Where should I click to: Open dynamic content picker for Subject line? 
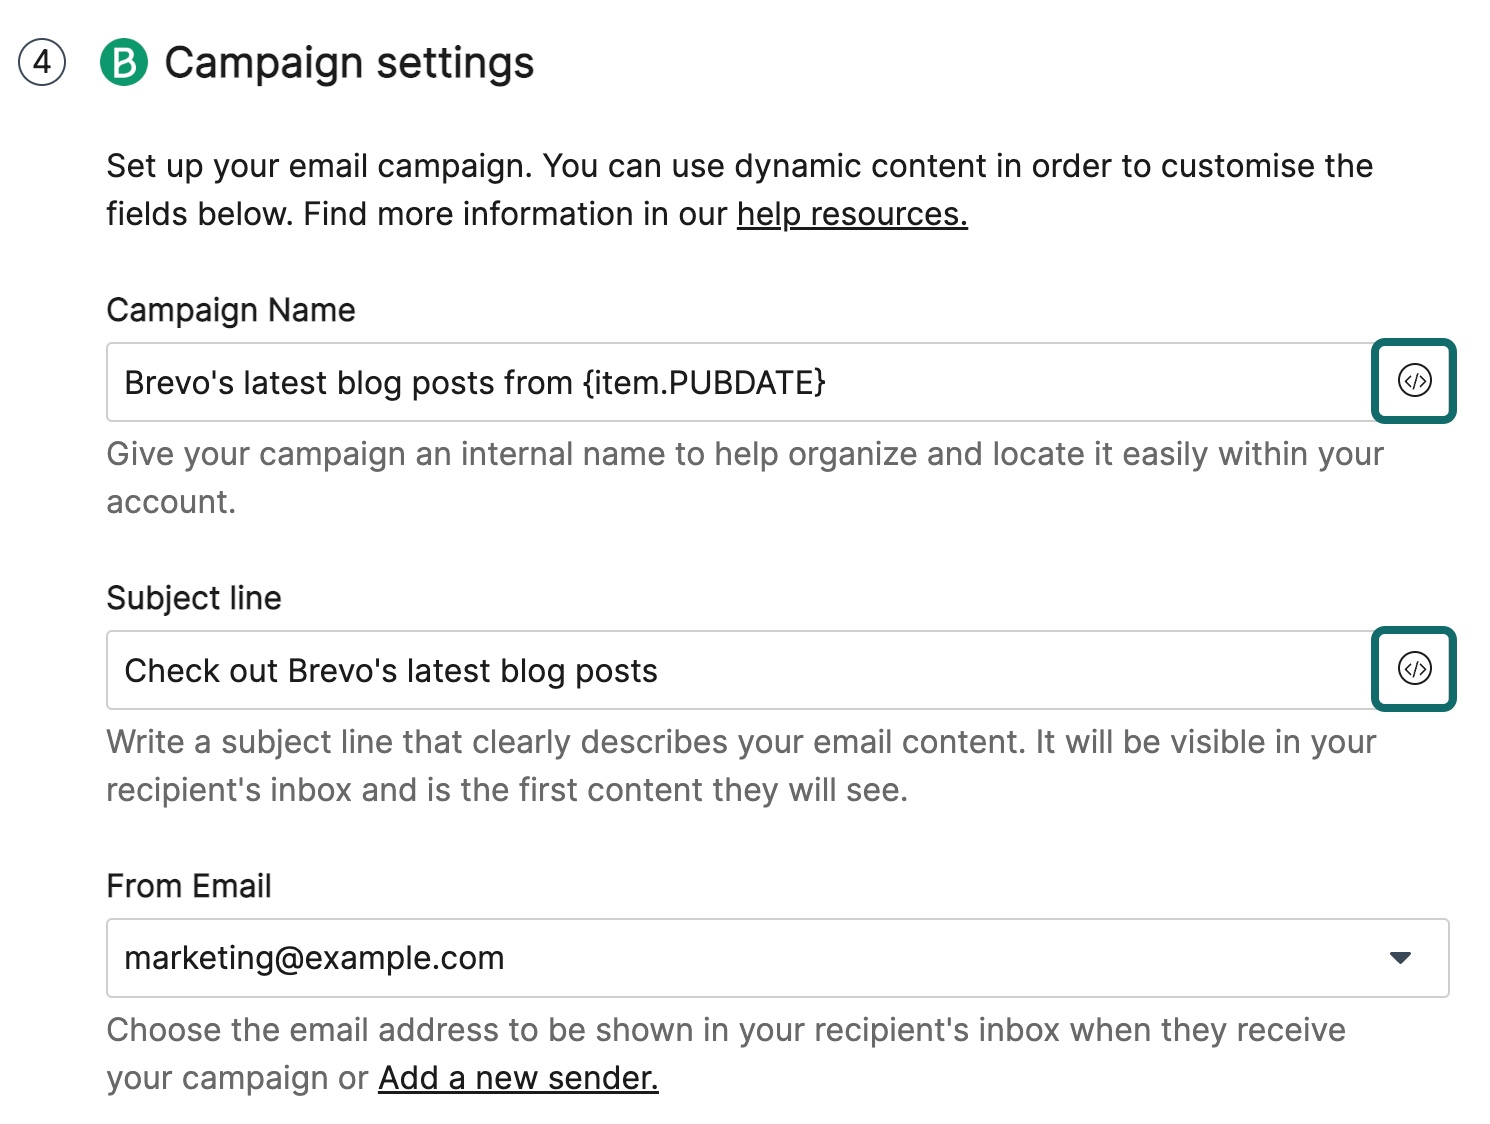[1414, 669]
